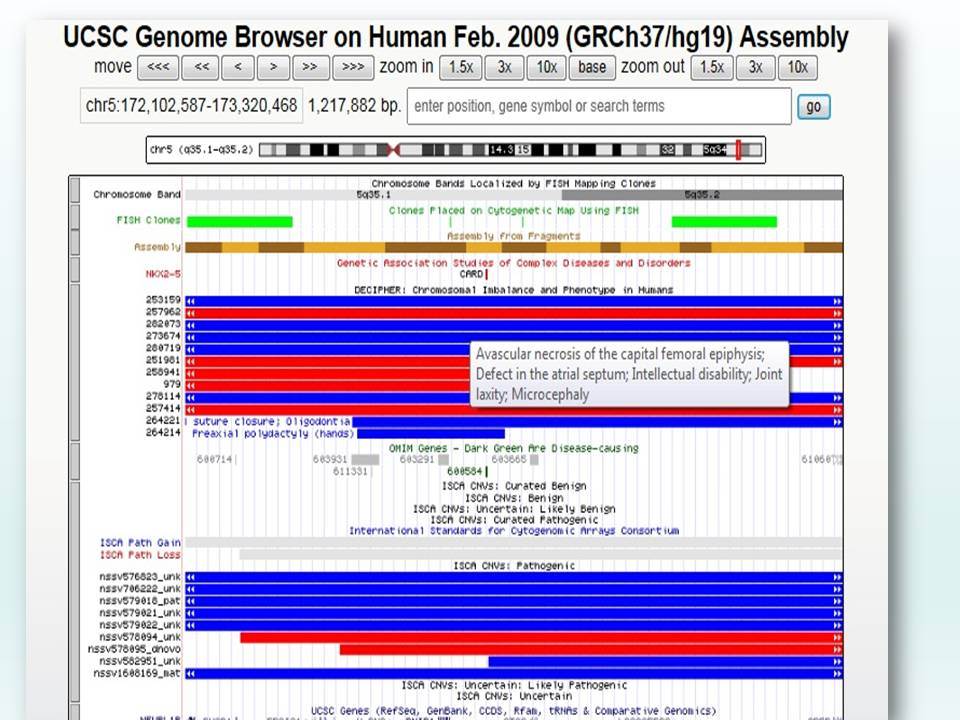
Task: Select ISCA variant nssv706222_unk
Action: tap(514, 589)
